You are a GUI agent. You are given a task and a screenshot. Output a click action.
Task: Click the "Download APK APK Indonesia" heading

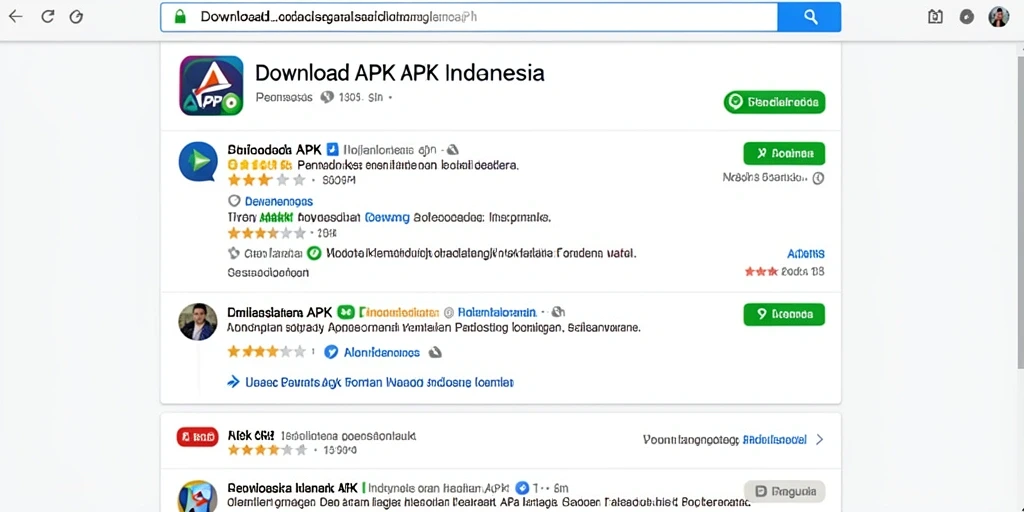click(x=399, y=72)
